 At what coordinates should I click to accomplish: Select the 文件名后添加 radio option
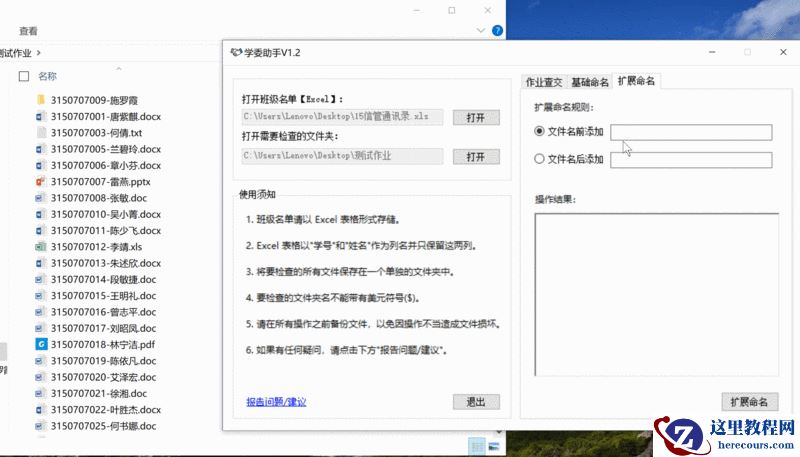pyautogui.click(x=539, y=159)
